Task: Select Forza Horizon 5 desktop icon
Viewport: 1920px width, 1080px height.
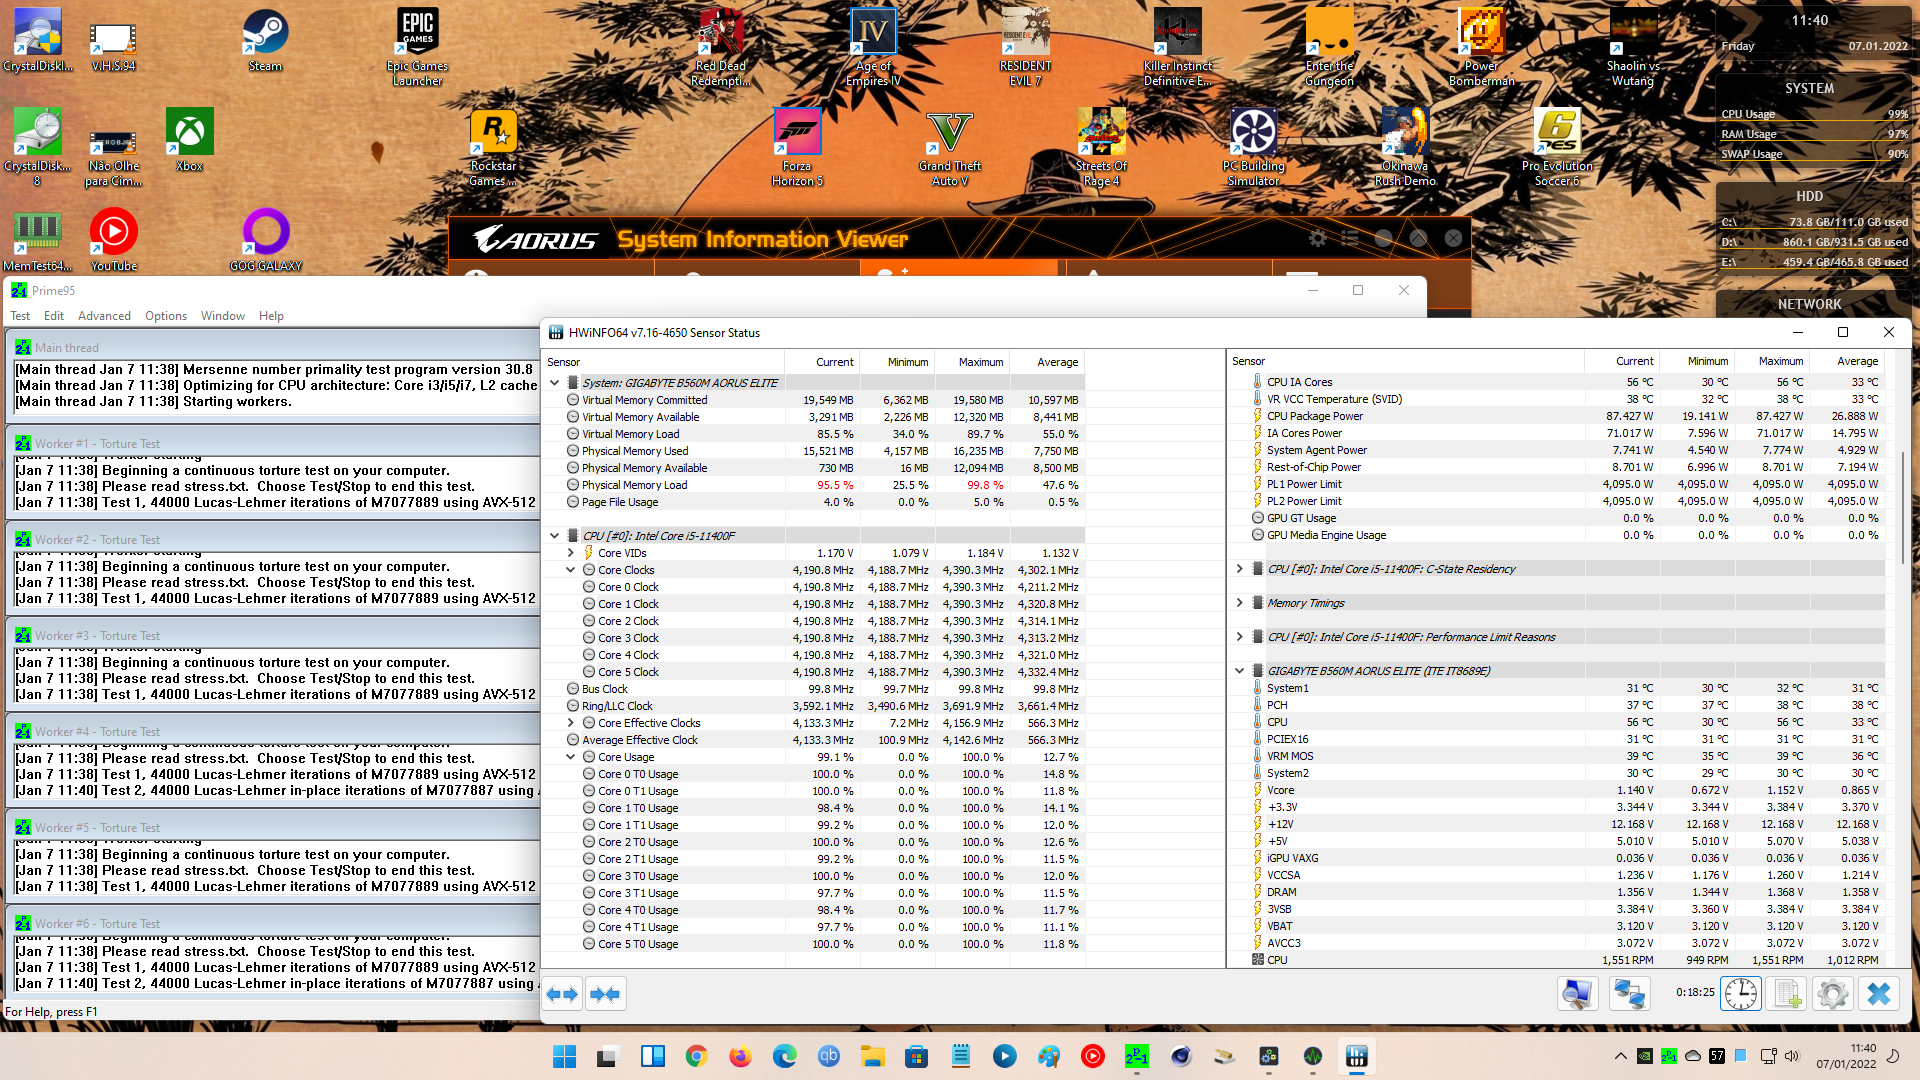Action: 797,147
